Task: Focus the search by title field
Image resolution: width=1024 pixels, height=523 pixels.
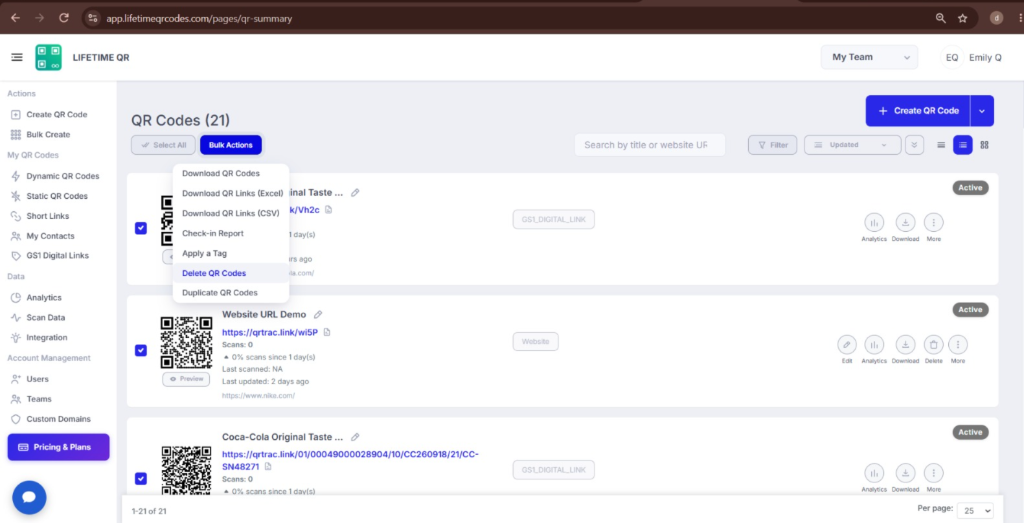Action: [650, 145]
